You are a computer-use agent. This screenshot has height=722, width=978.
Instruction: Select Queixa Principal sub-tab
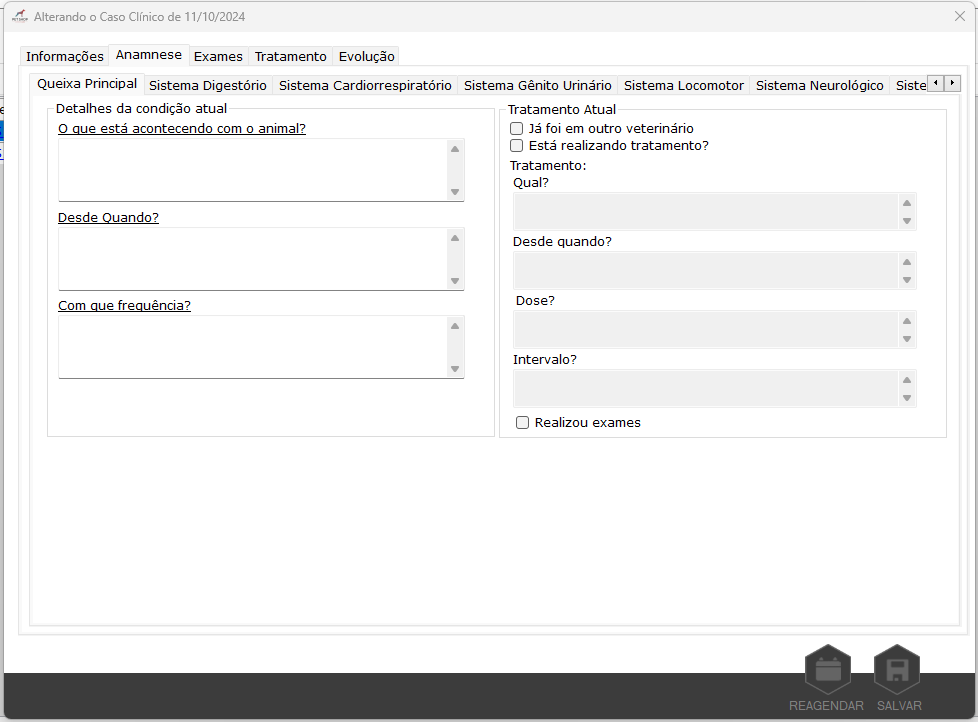(87, 84)
